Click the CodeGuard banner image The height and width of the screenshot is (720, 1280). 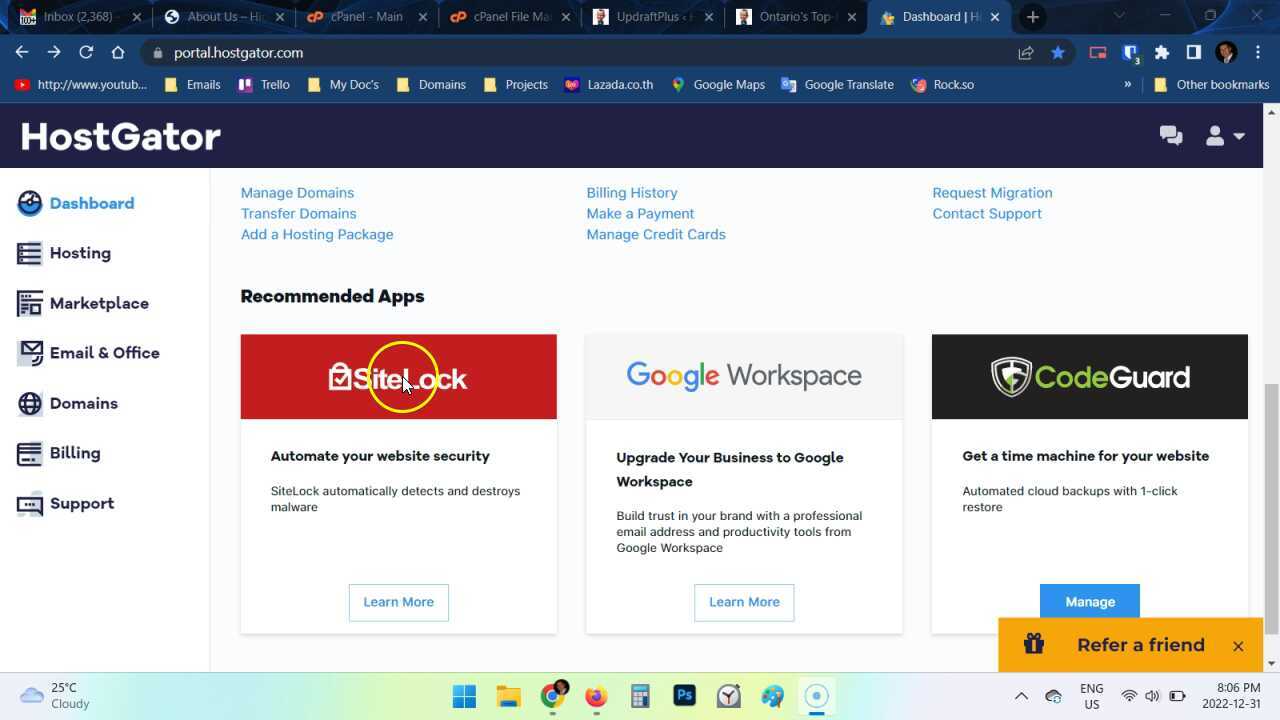point(1090,377)
